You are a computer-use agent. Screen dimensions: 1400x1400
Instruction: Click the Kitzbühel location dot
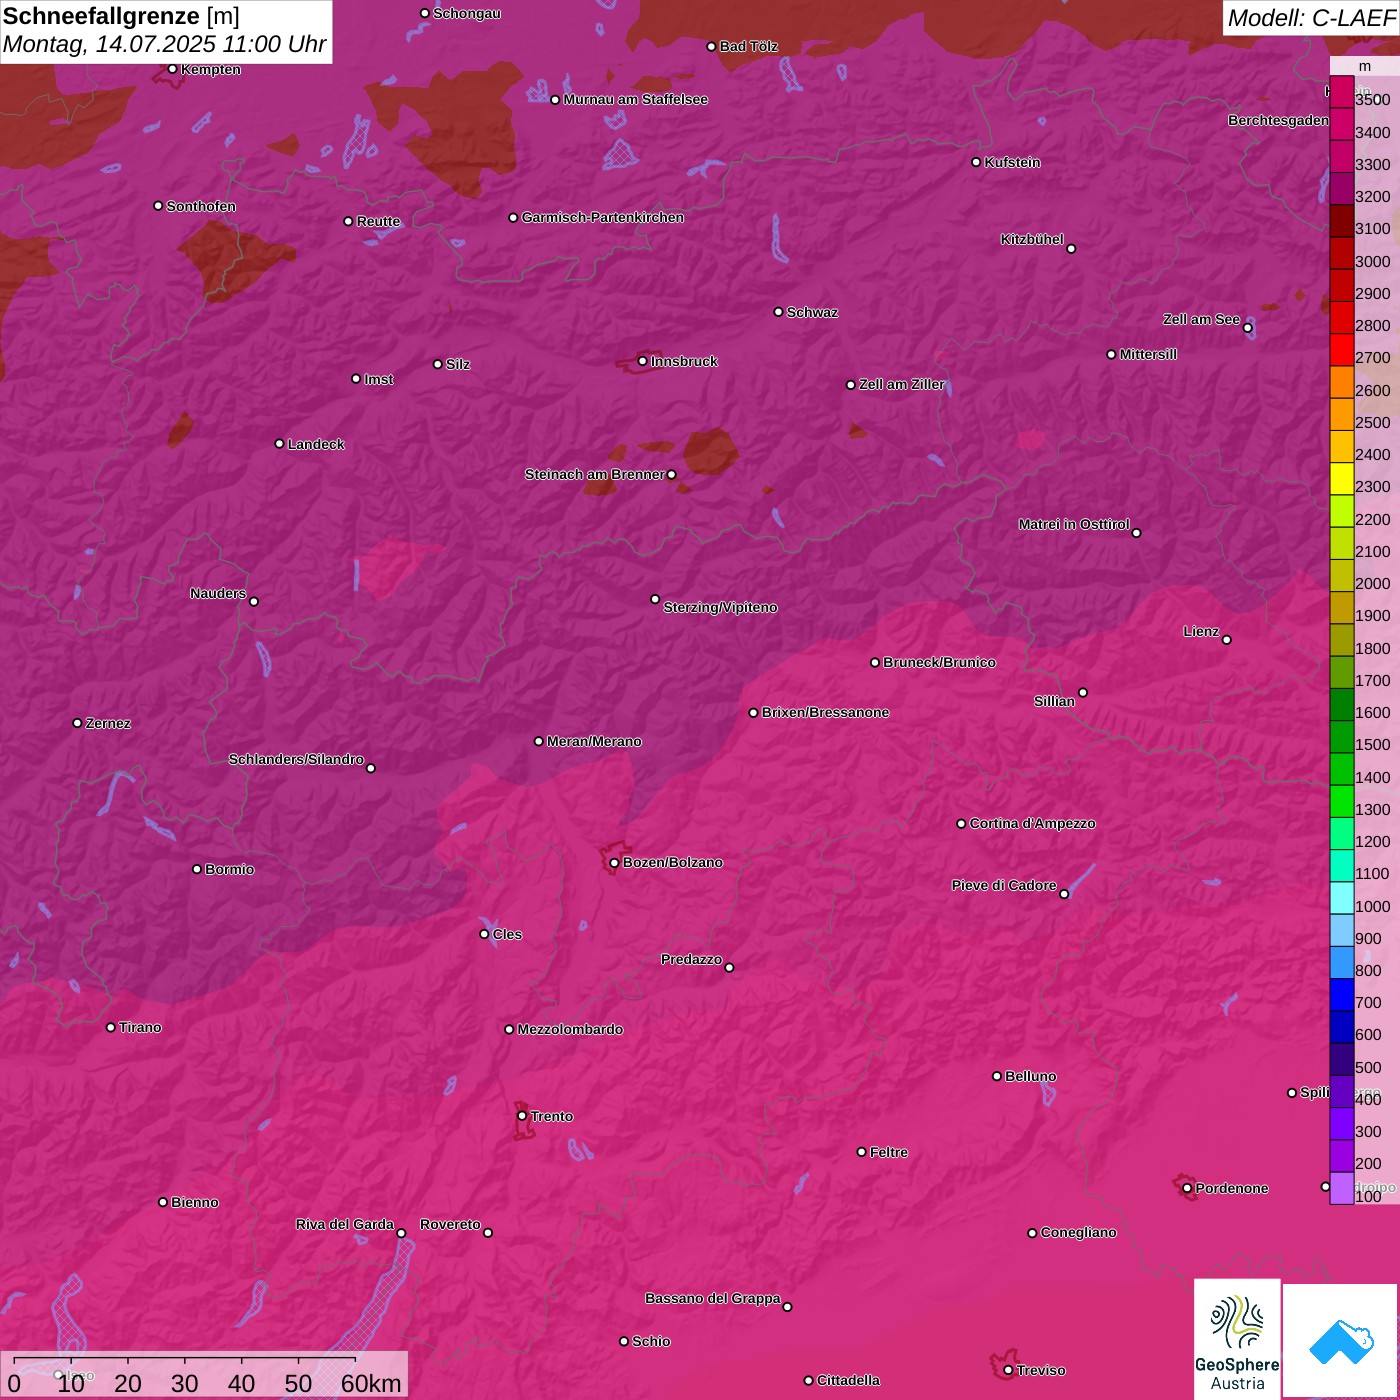point(1071,249)
